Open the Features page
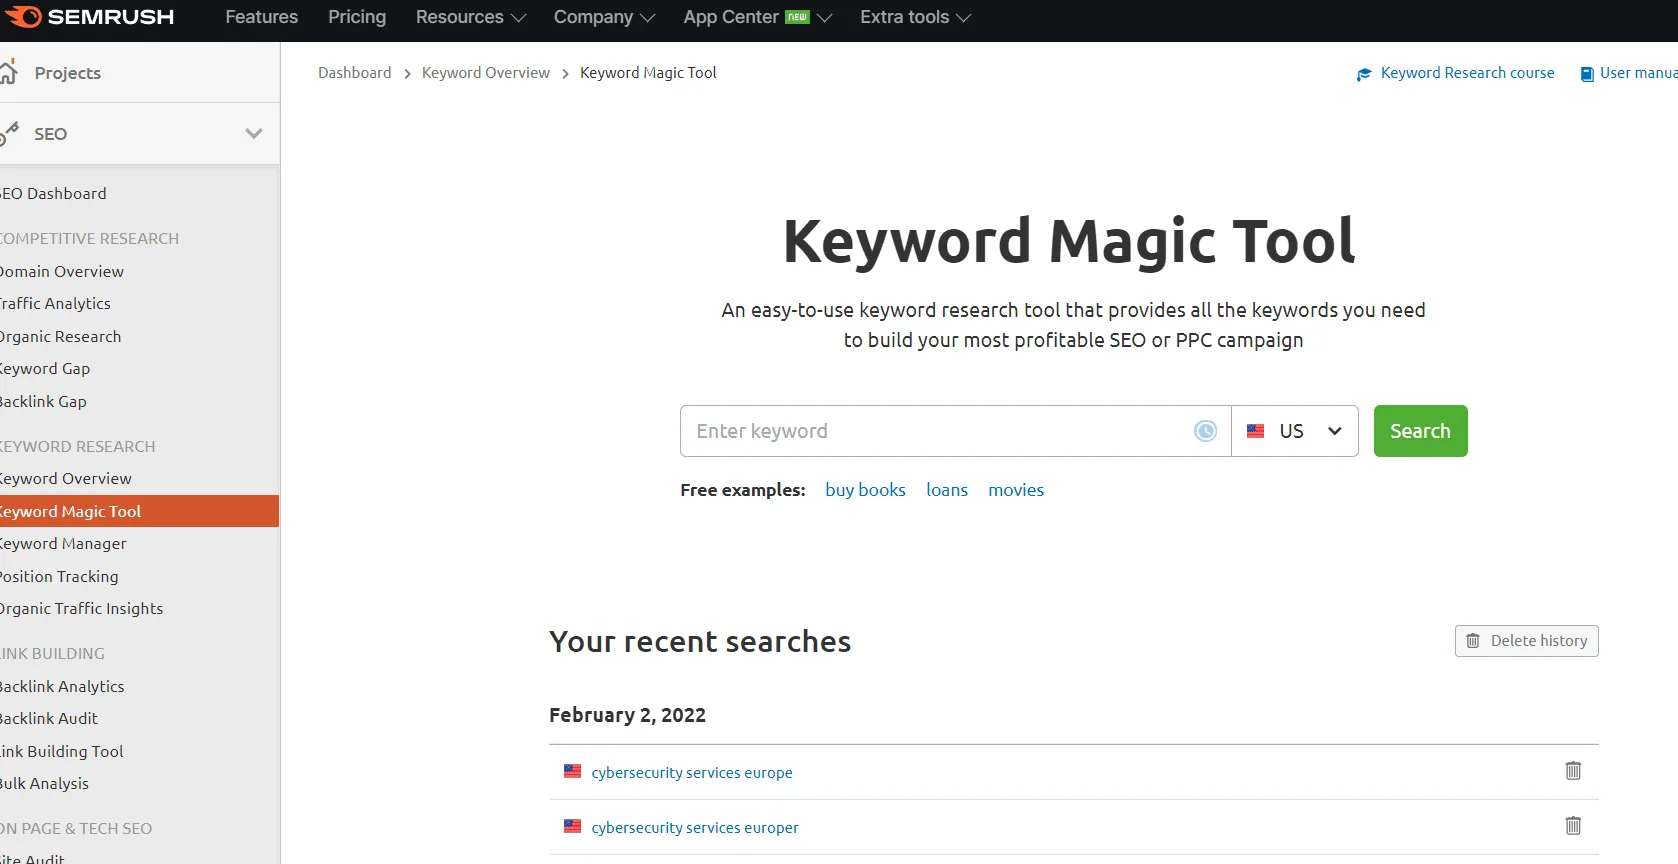Viewport: 1678px width, 864px height. tap(262, 17)
